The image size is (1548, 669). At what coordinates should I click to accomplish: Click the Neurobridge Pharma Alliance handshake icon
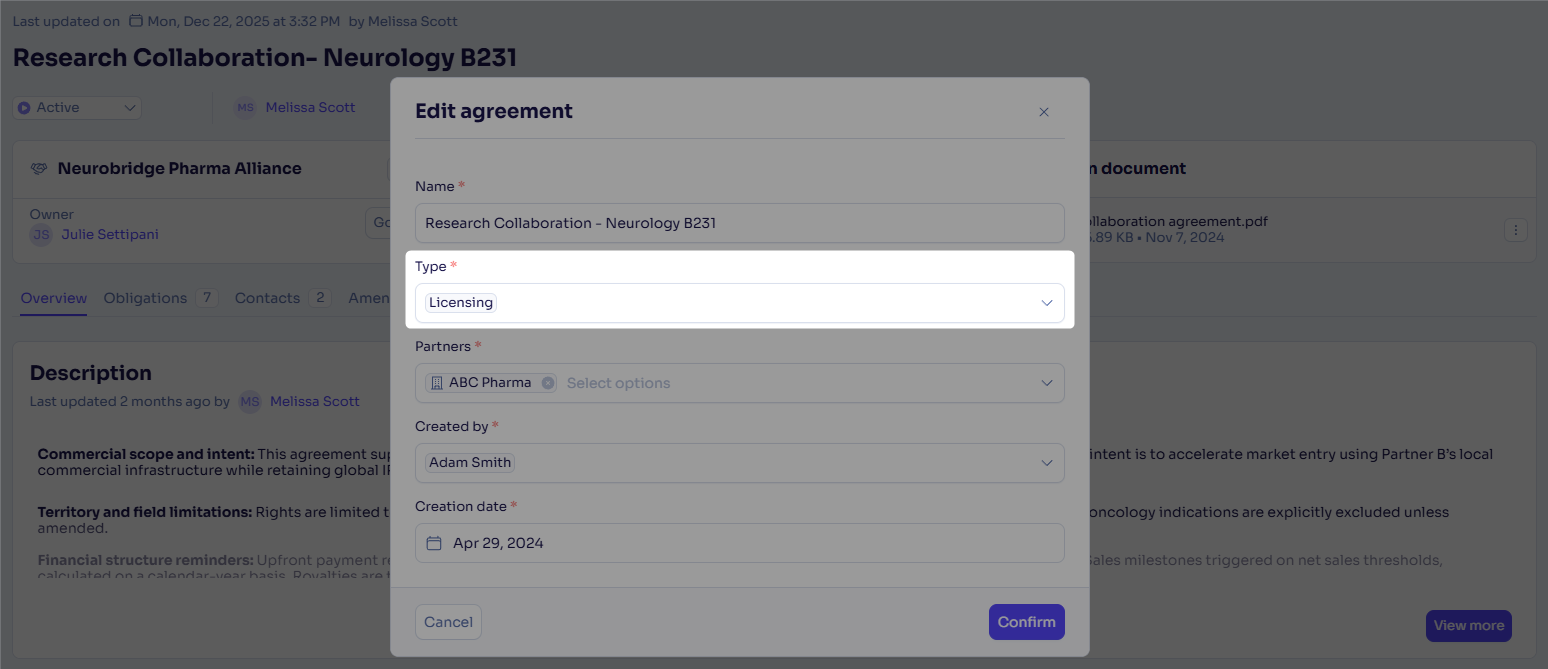[x=39, y=169]
